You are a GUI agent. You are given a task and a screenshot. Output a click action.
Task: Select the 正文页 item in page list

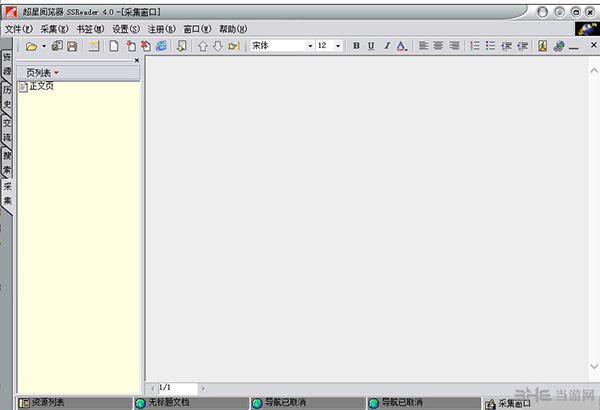pyautogui.click(x=41, y=87)
